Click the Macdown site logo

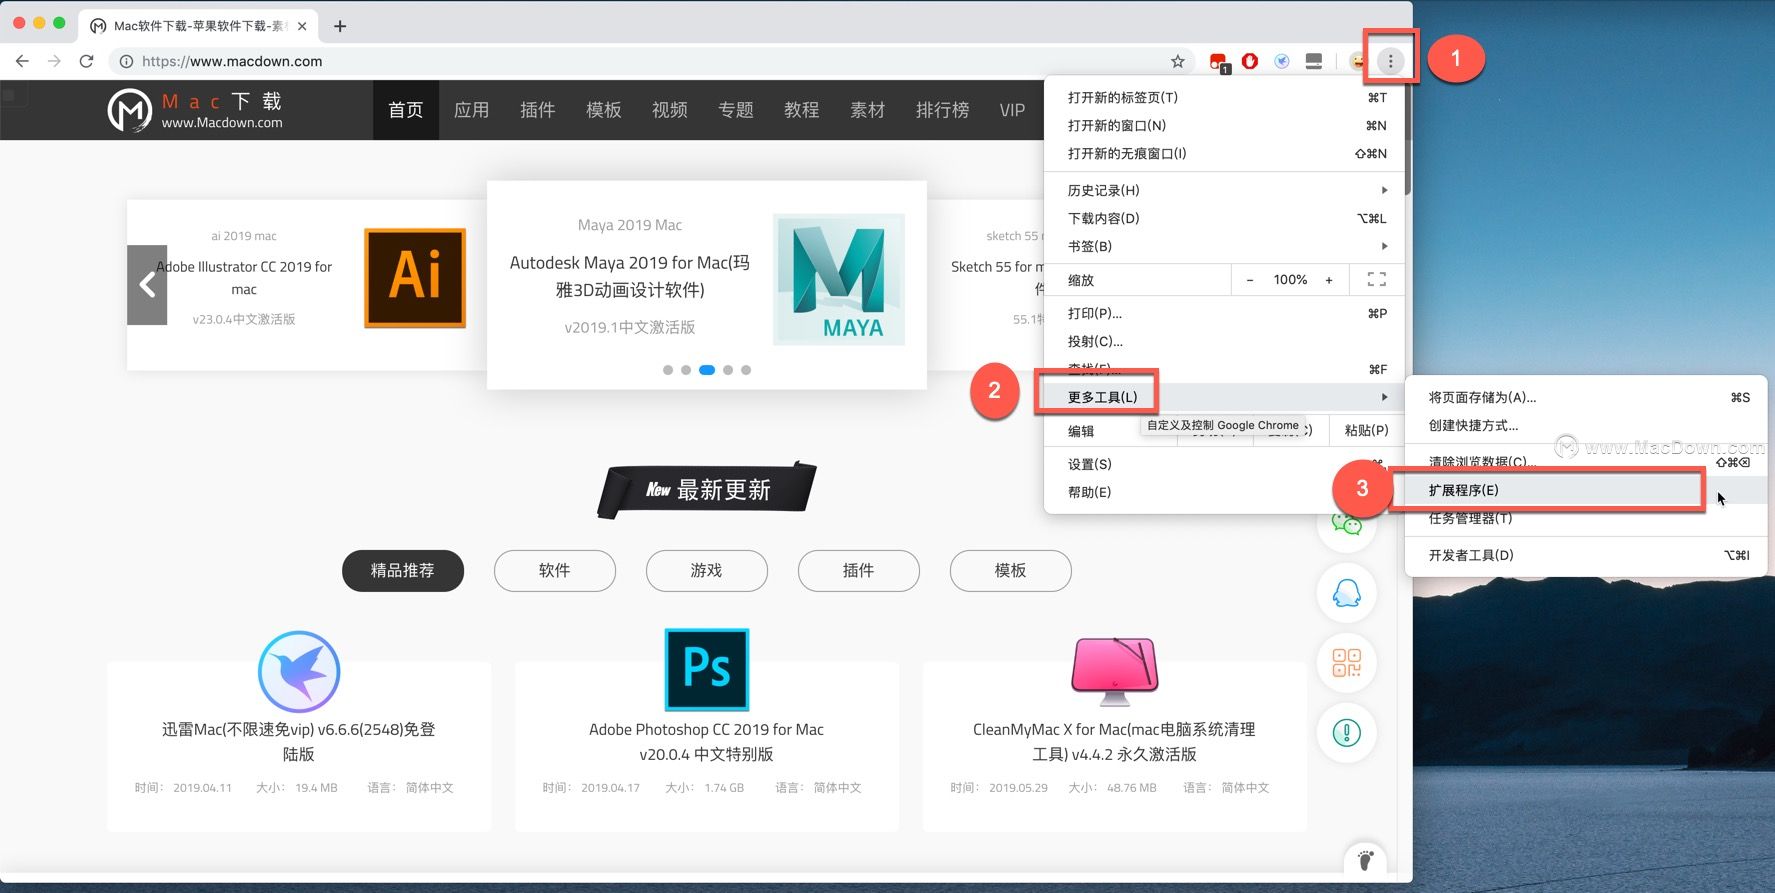[195, 110]
